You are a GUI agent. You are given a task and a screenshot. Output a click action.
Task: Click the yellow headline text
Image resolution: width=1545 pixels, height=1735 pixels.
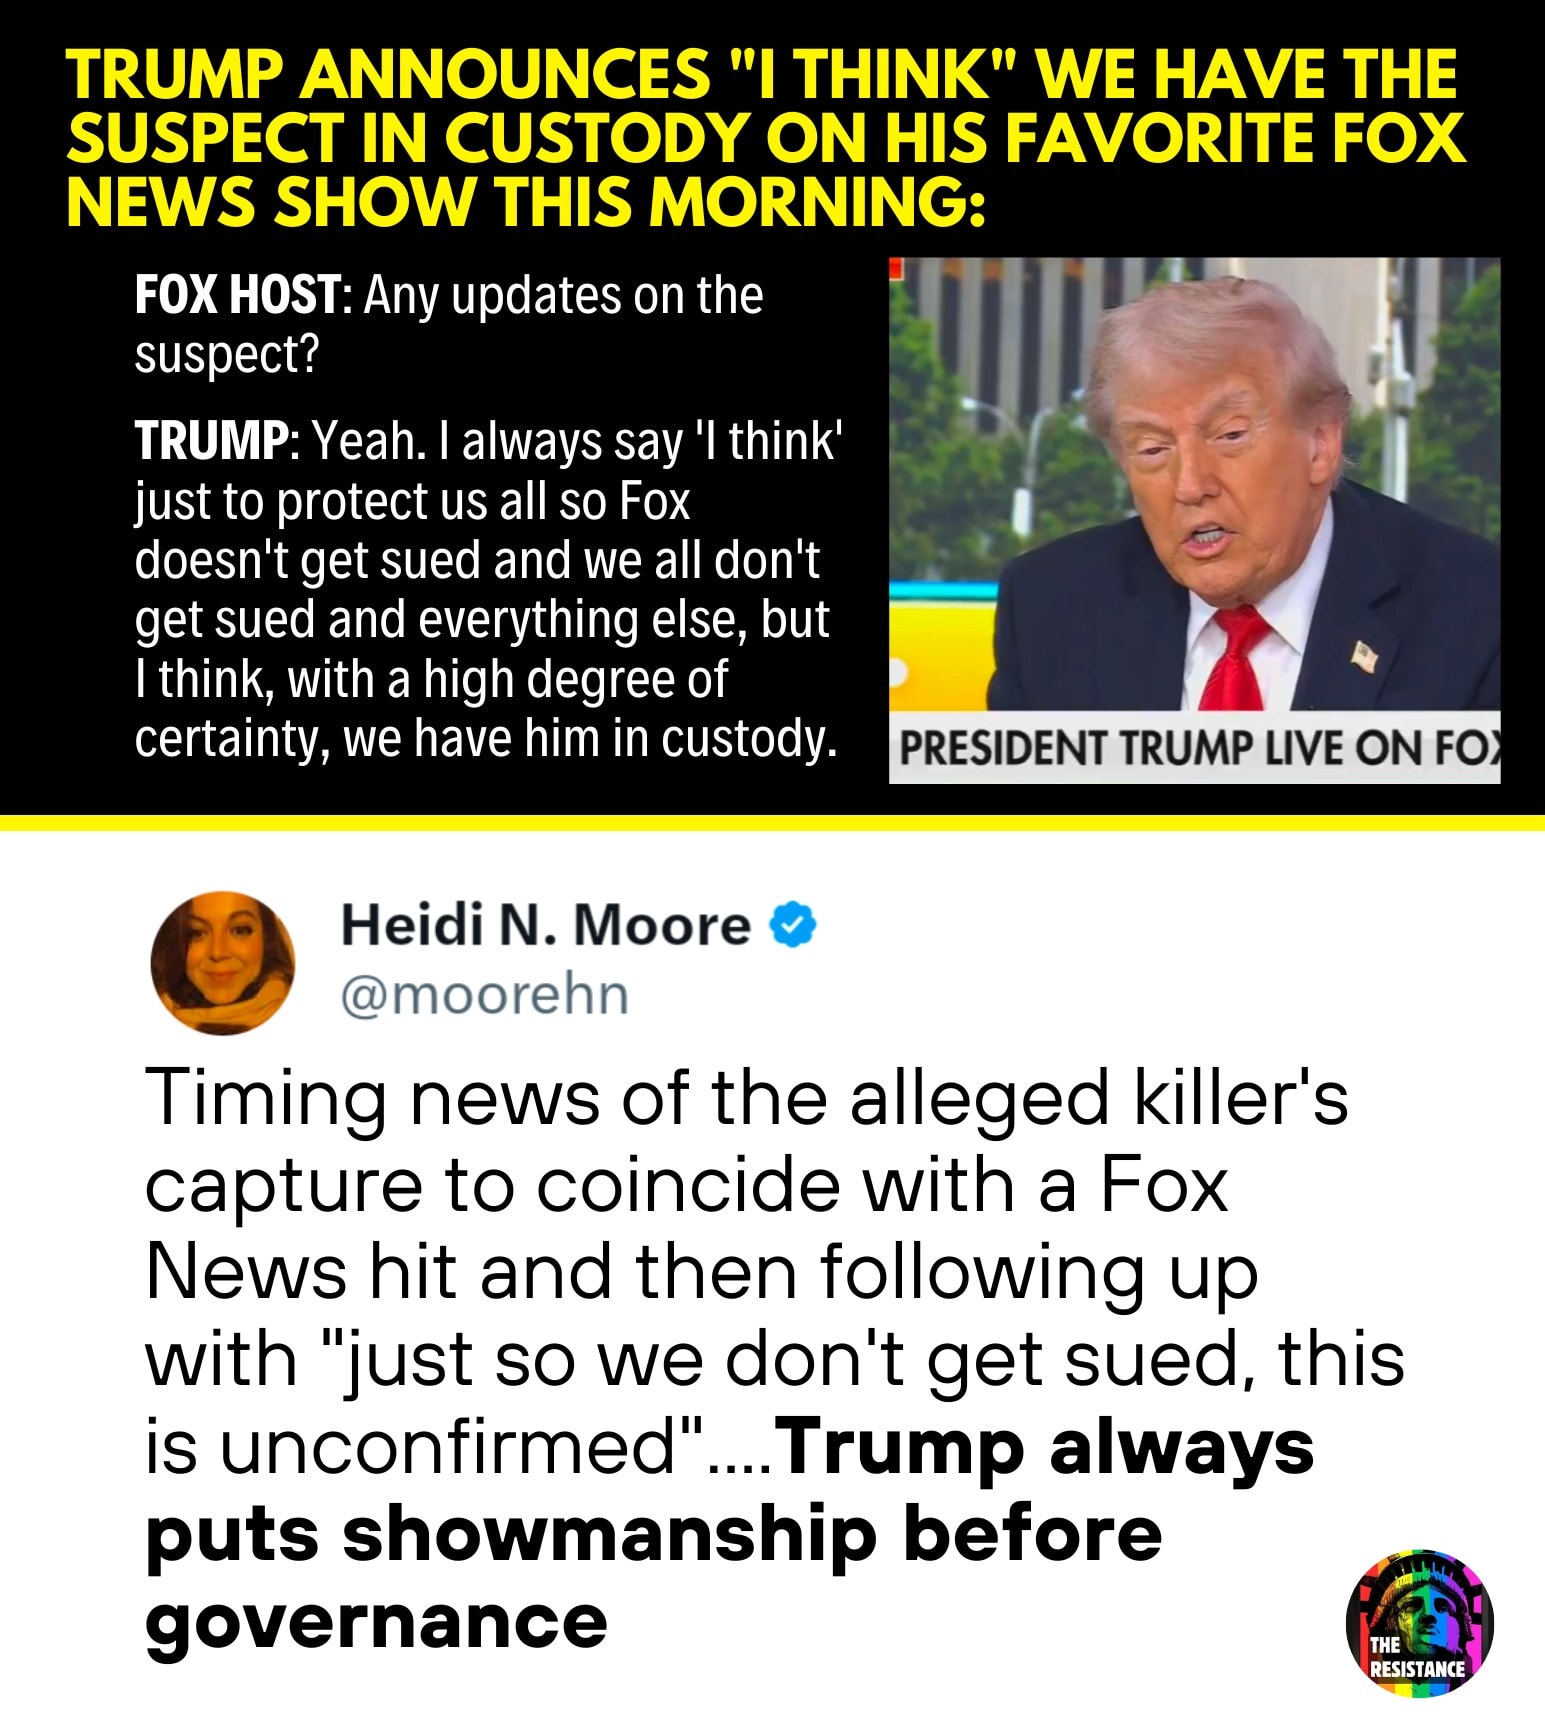(765, 137)
